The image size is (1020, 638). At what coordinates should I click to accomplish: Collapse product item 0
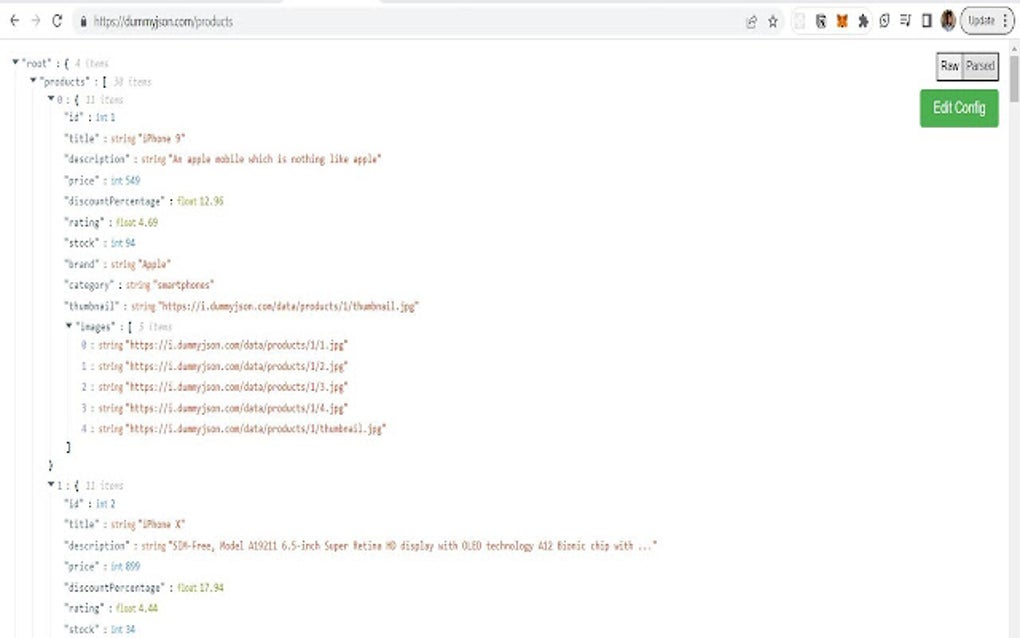pyautogui.click(x=51, y=98)
